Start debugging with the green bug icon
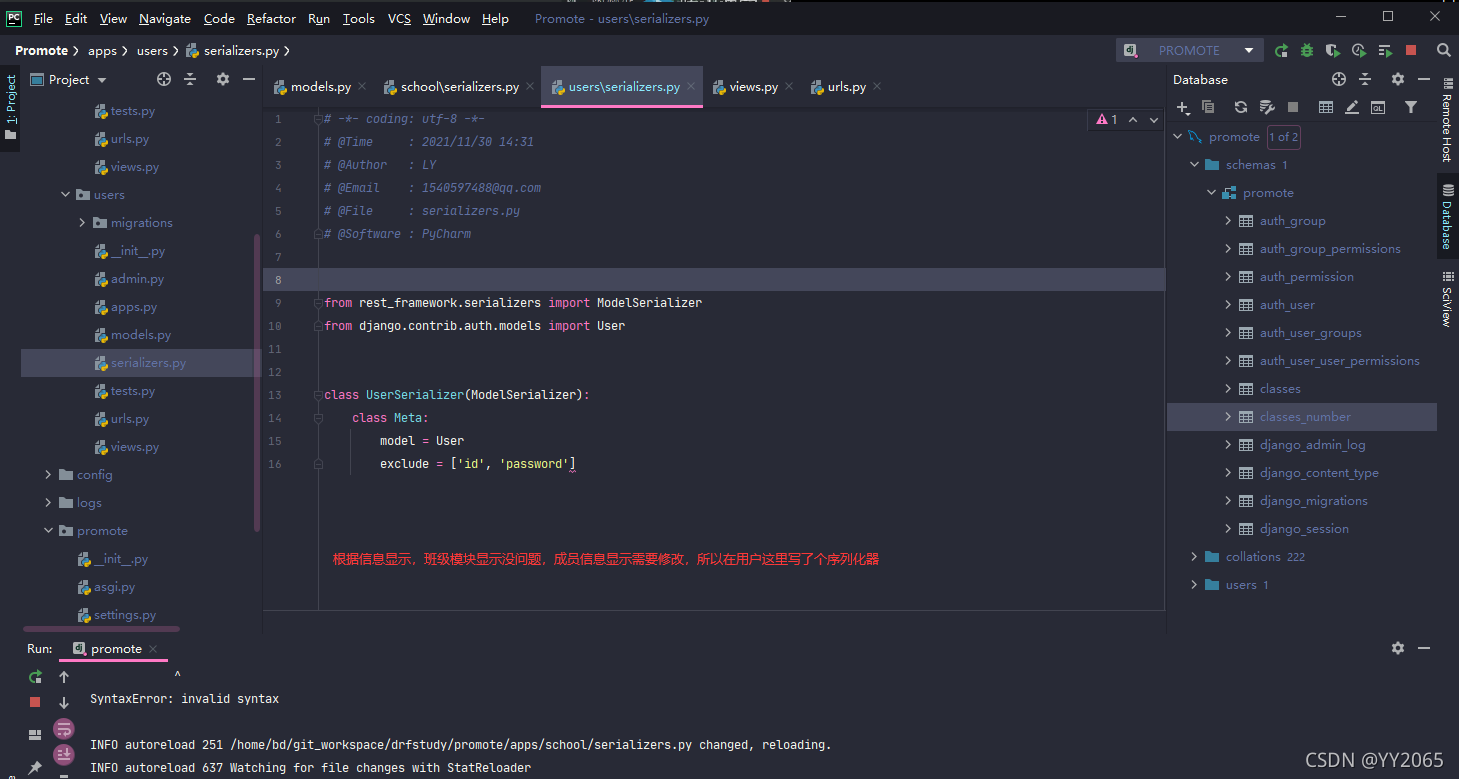This screenshot has height=779, width=1459. (1307, 50)
